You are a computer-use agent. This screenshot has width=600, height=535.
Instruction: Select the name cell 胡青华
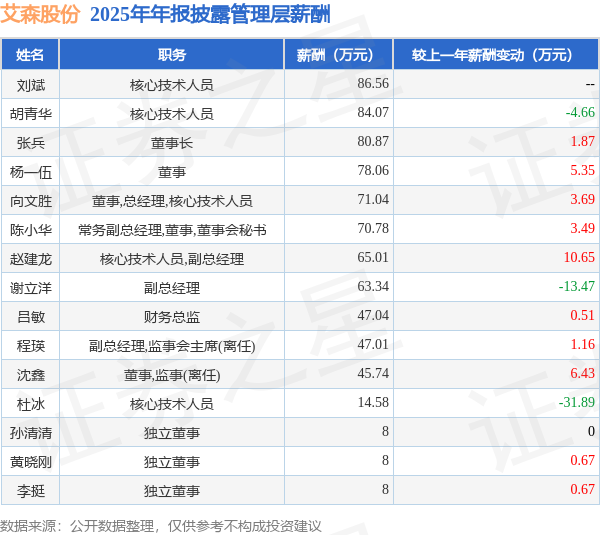[31, 114]
